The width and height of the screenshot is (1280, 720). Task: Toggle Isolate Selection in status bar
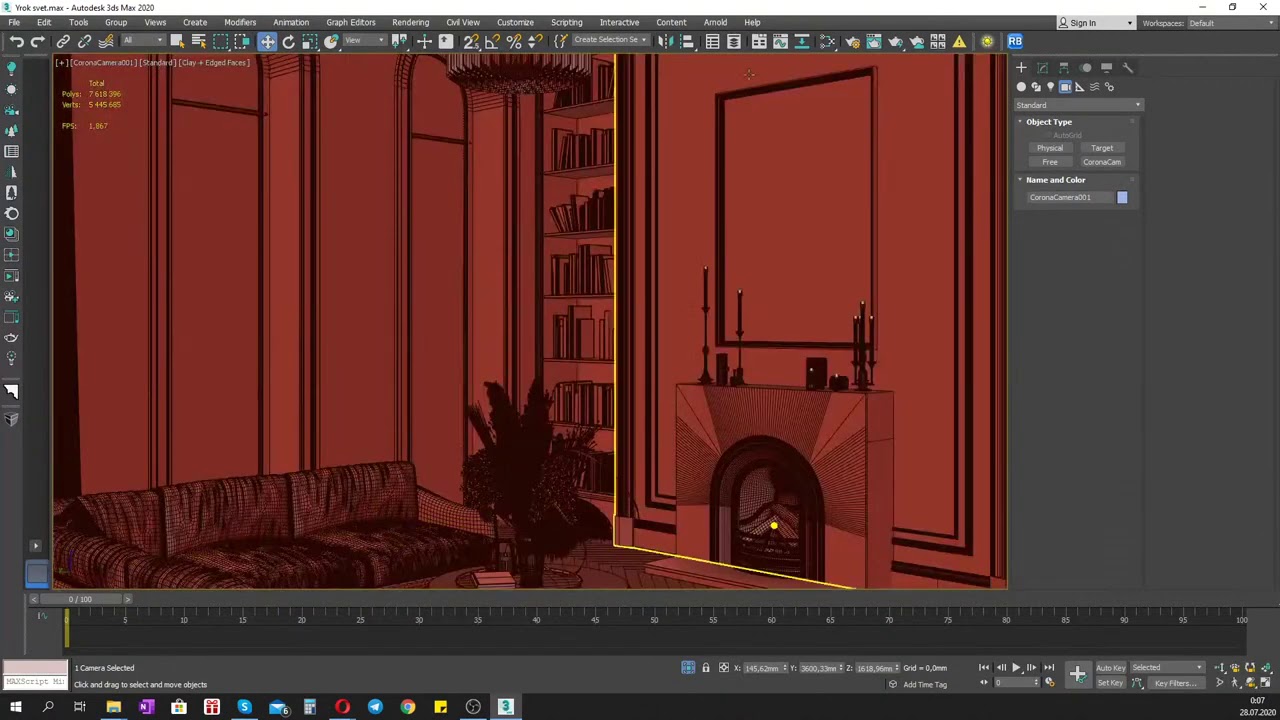(x=688, y=668)
